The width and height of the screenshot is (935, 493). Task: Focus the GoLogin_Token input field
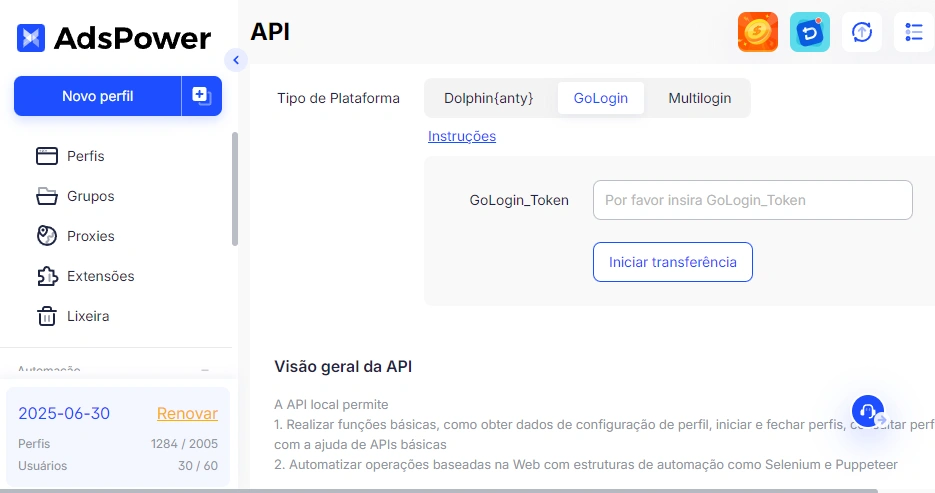[753, 200]
